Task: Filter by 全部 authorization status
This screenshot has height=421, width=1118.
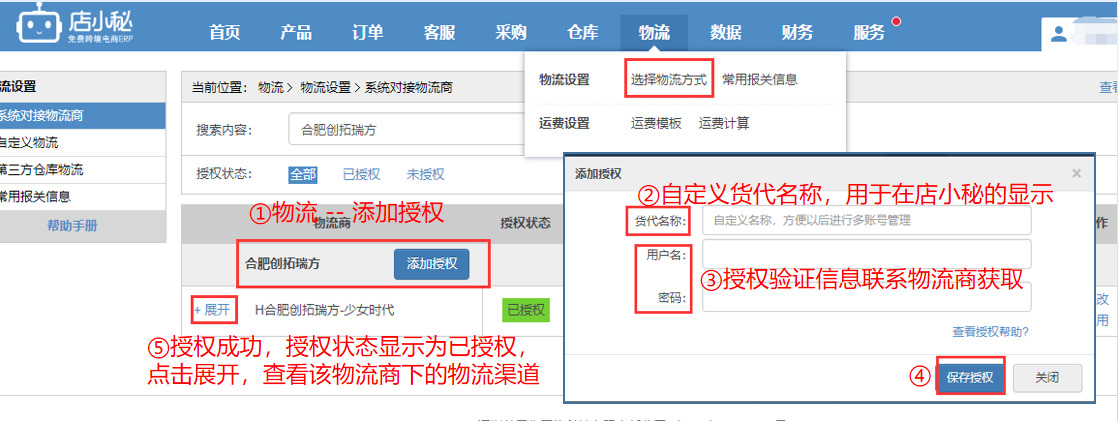Action: click(302, 174)
